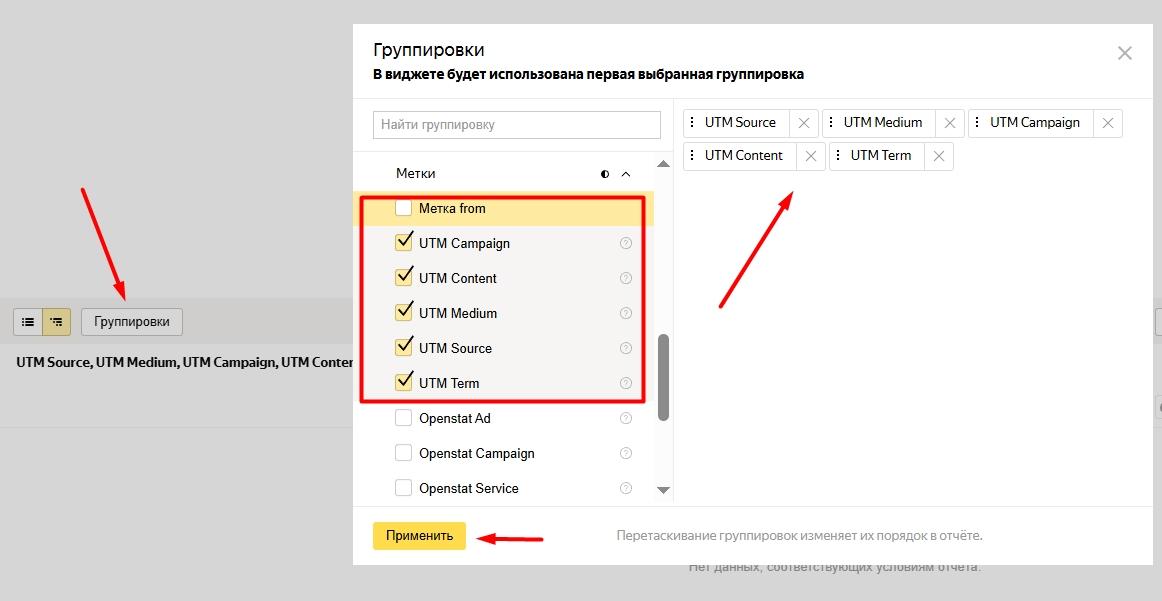Remove the UTM Source grouping chip
Screen dimensions: 1162x601
(803, 123)
